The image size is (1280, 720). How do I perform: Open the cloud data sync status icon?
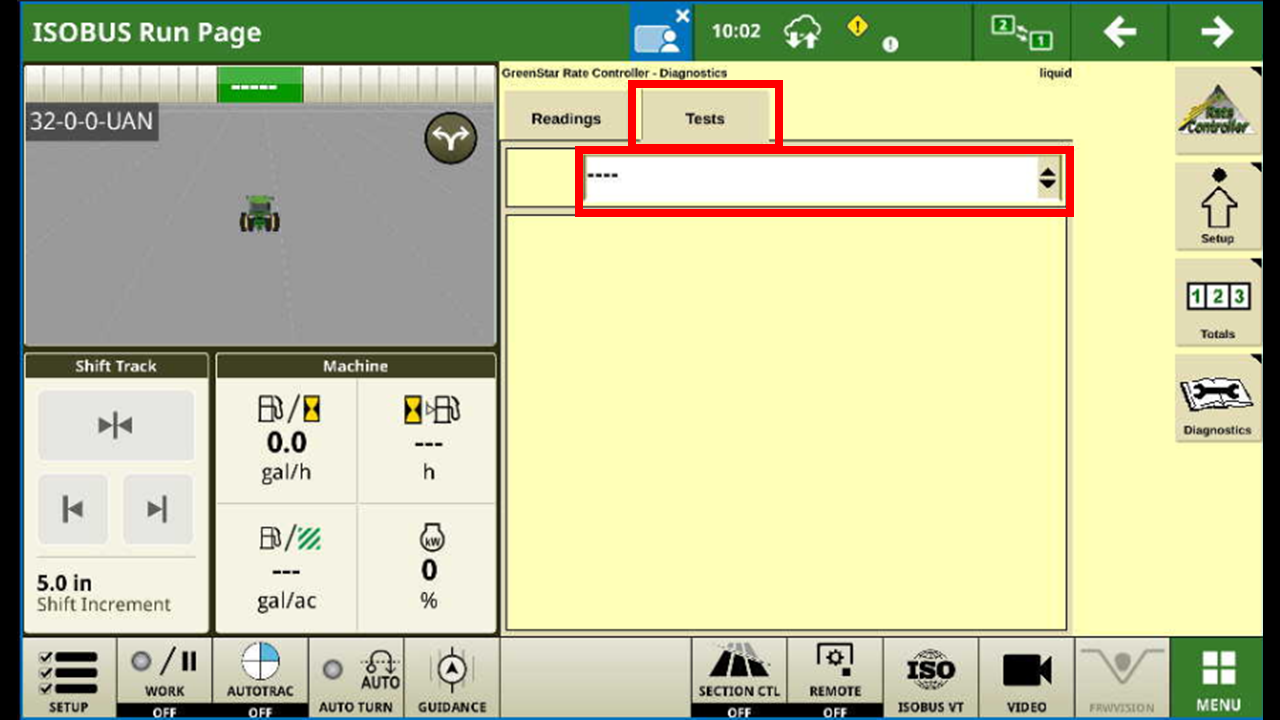pos(802,32)
